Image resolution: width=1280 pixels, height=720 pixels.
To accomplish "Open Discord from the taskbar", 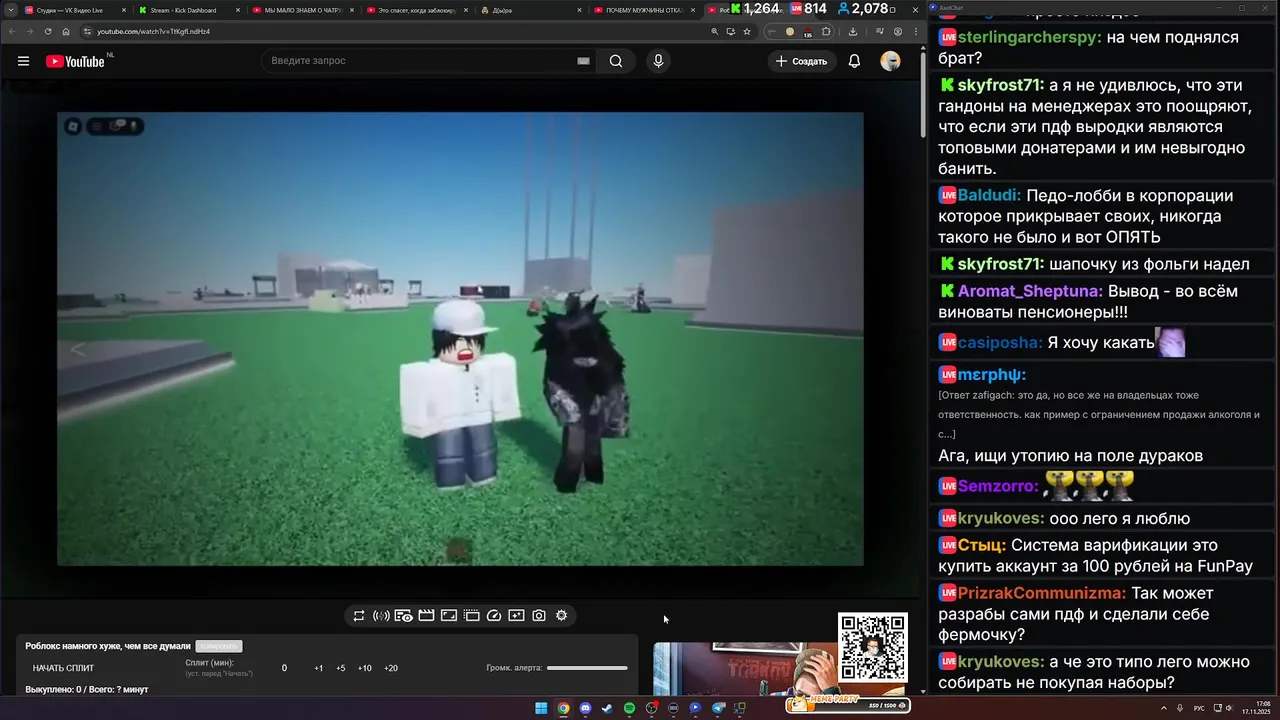I will tap(585, 708).
